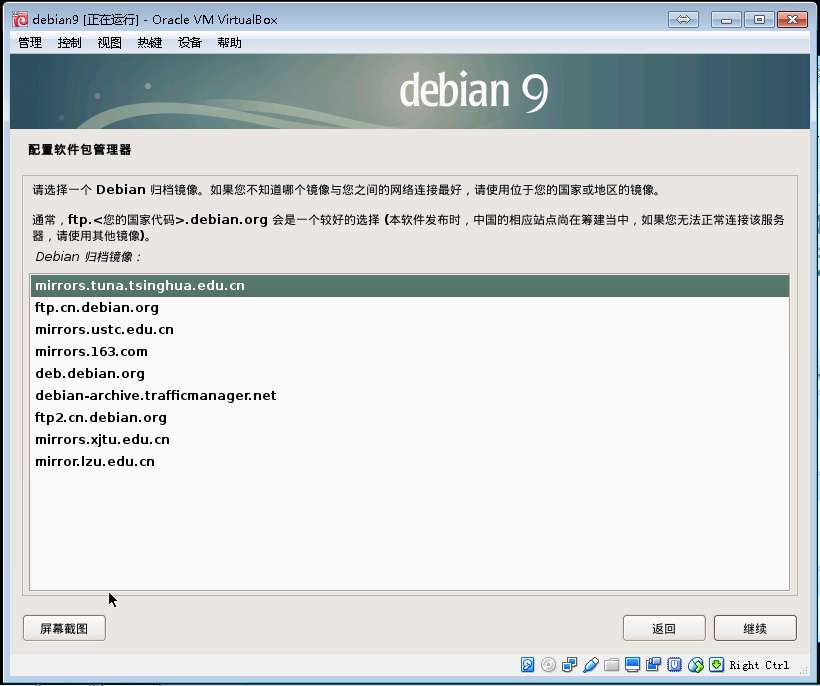Choose the mirrors.ustc.edu.cn mirror
The width and height of the screenshot is (820, 686).
click(409, 329)
